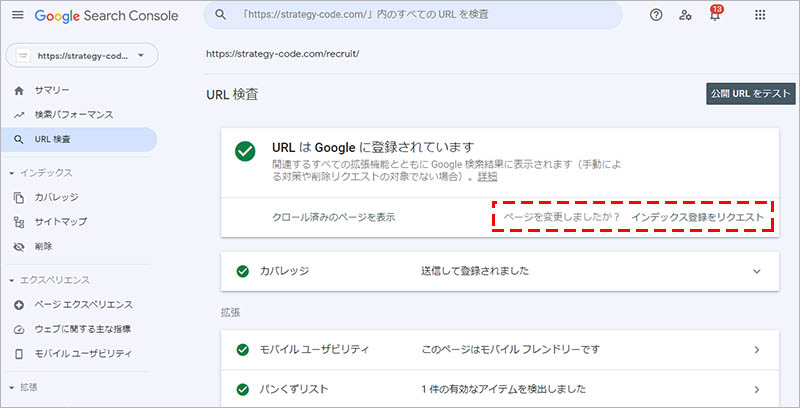Open the notifications bell
The width and height of the screenshot is (800, 408).
click(714, 17)
